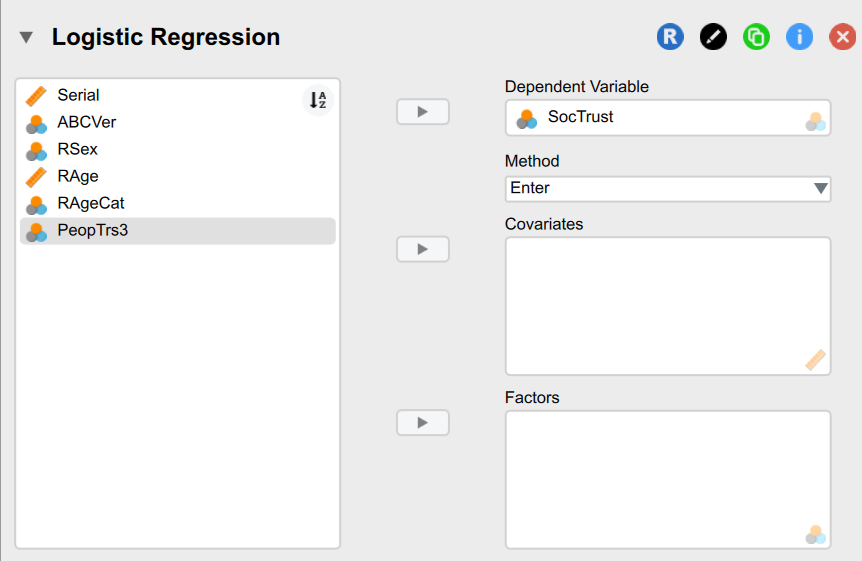This screenshot has height=561, width=862.
Task: Click the black pencil edit title icon
Action: [x=713, y=37]
